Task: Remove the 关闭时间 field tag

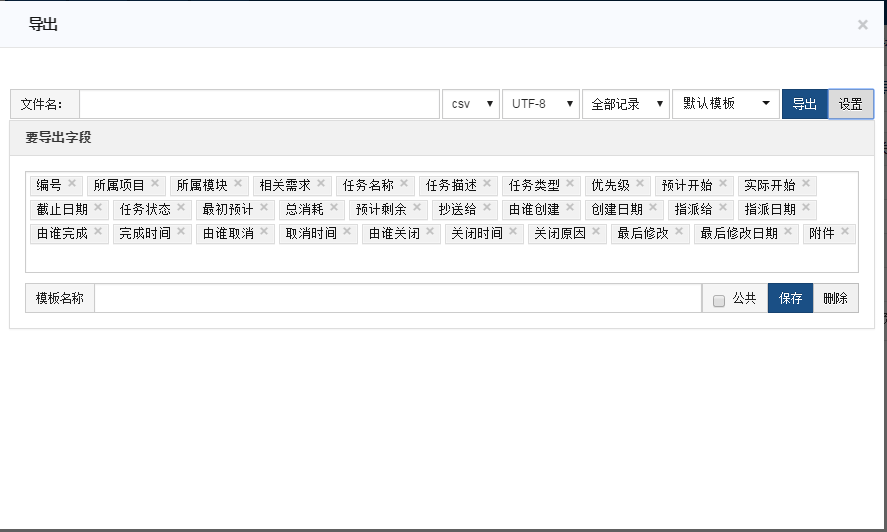Action: tap(513, 231)
